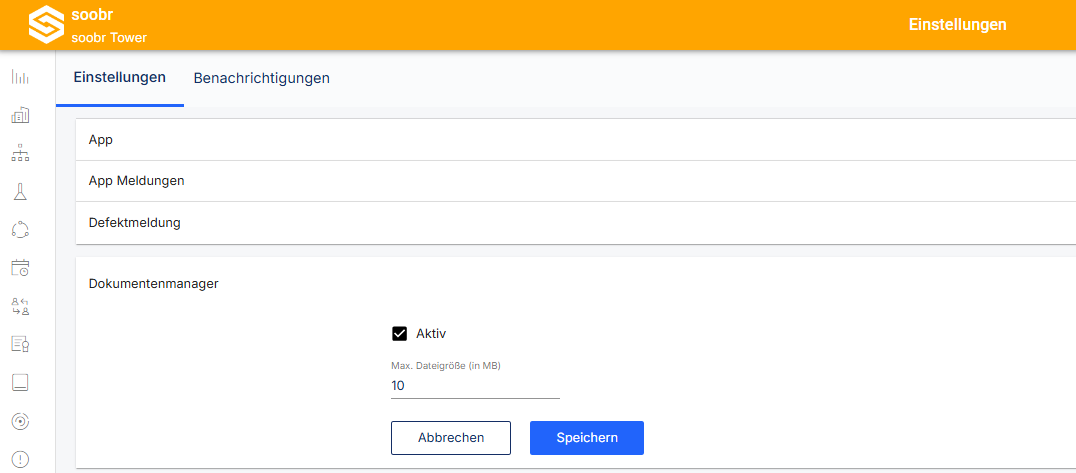Open the book sidebar icon
The width and height of the screenshot is (1076, 473).
coord(21,382)
